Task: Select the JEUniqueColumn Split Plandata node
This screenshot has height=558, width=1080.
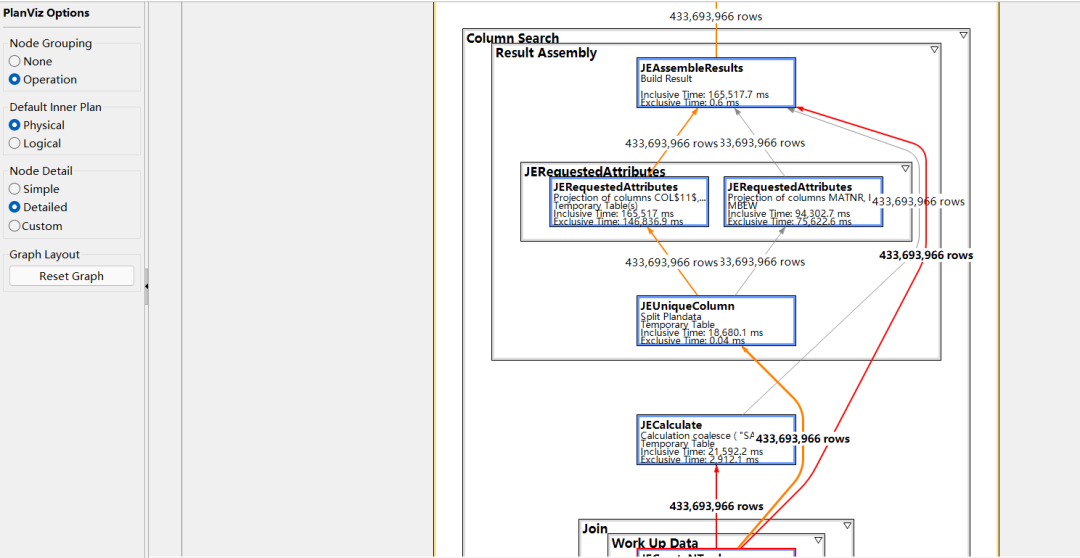Action: click(x=716, y=321)
